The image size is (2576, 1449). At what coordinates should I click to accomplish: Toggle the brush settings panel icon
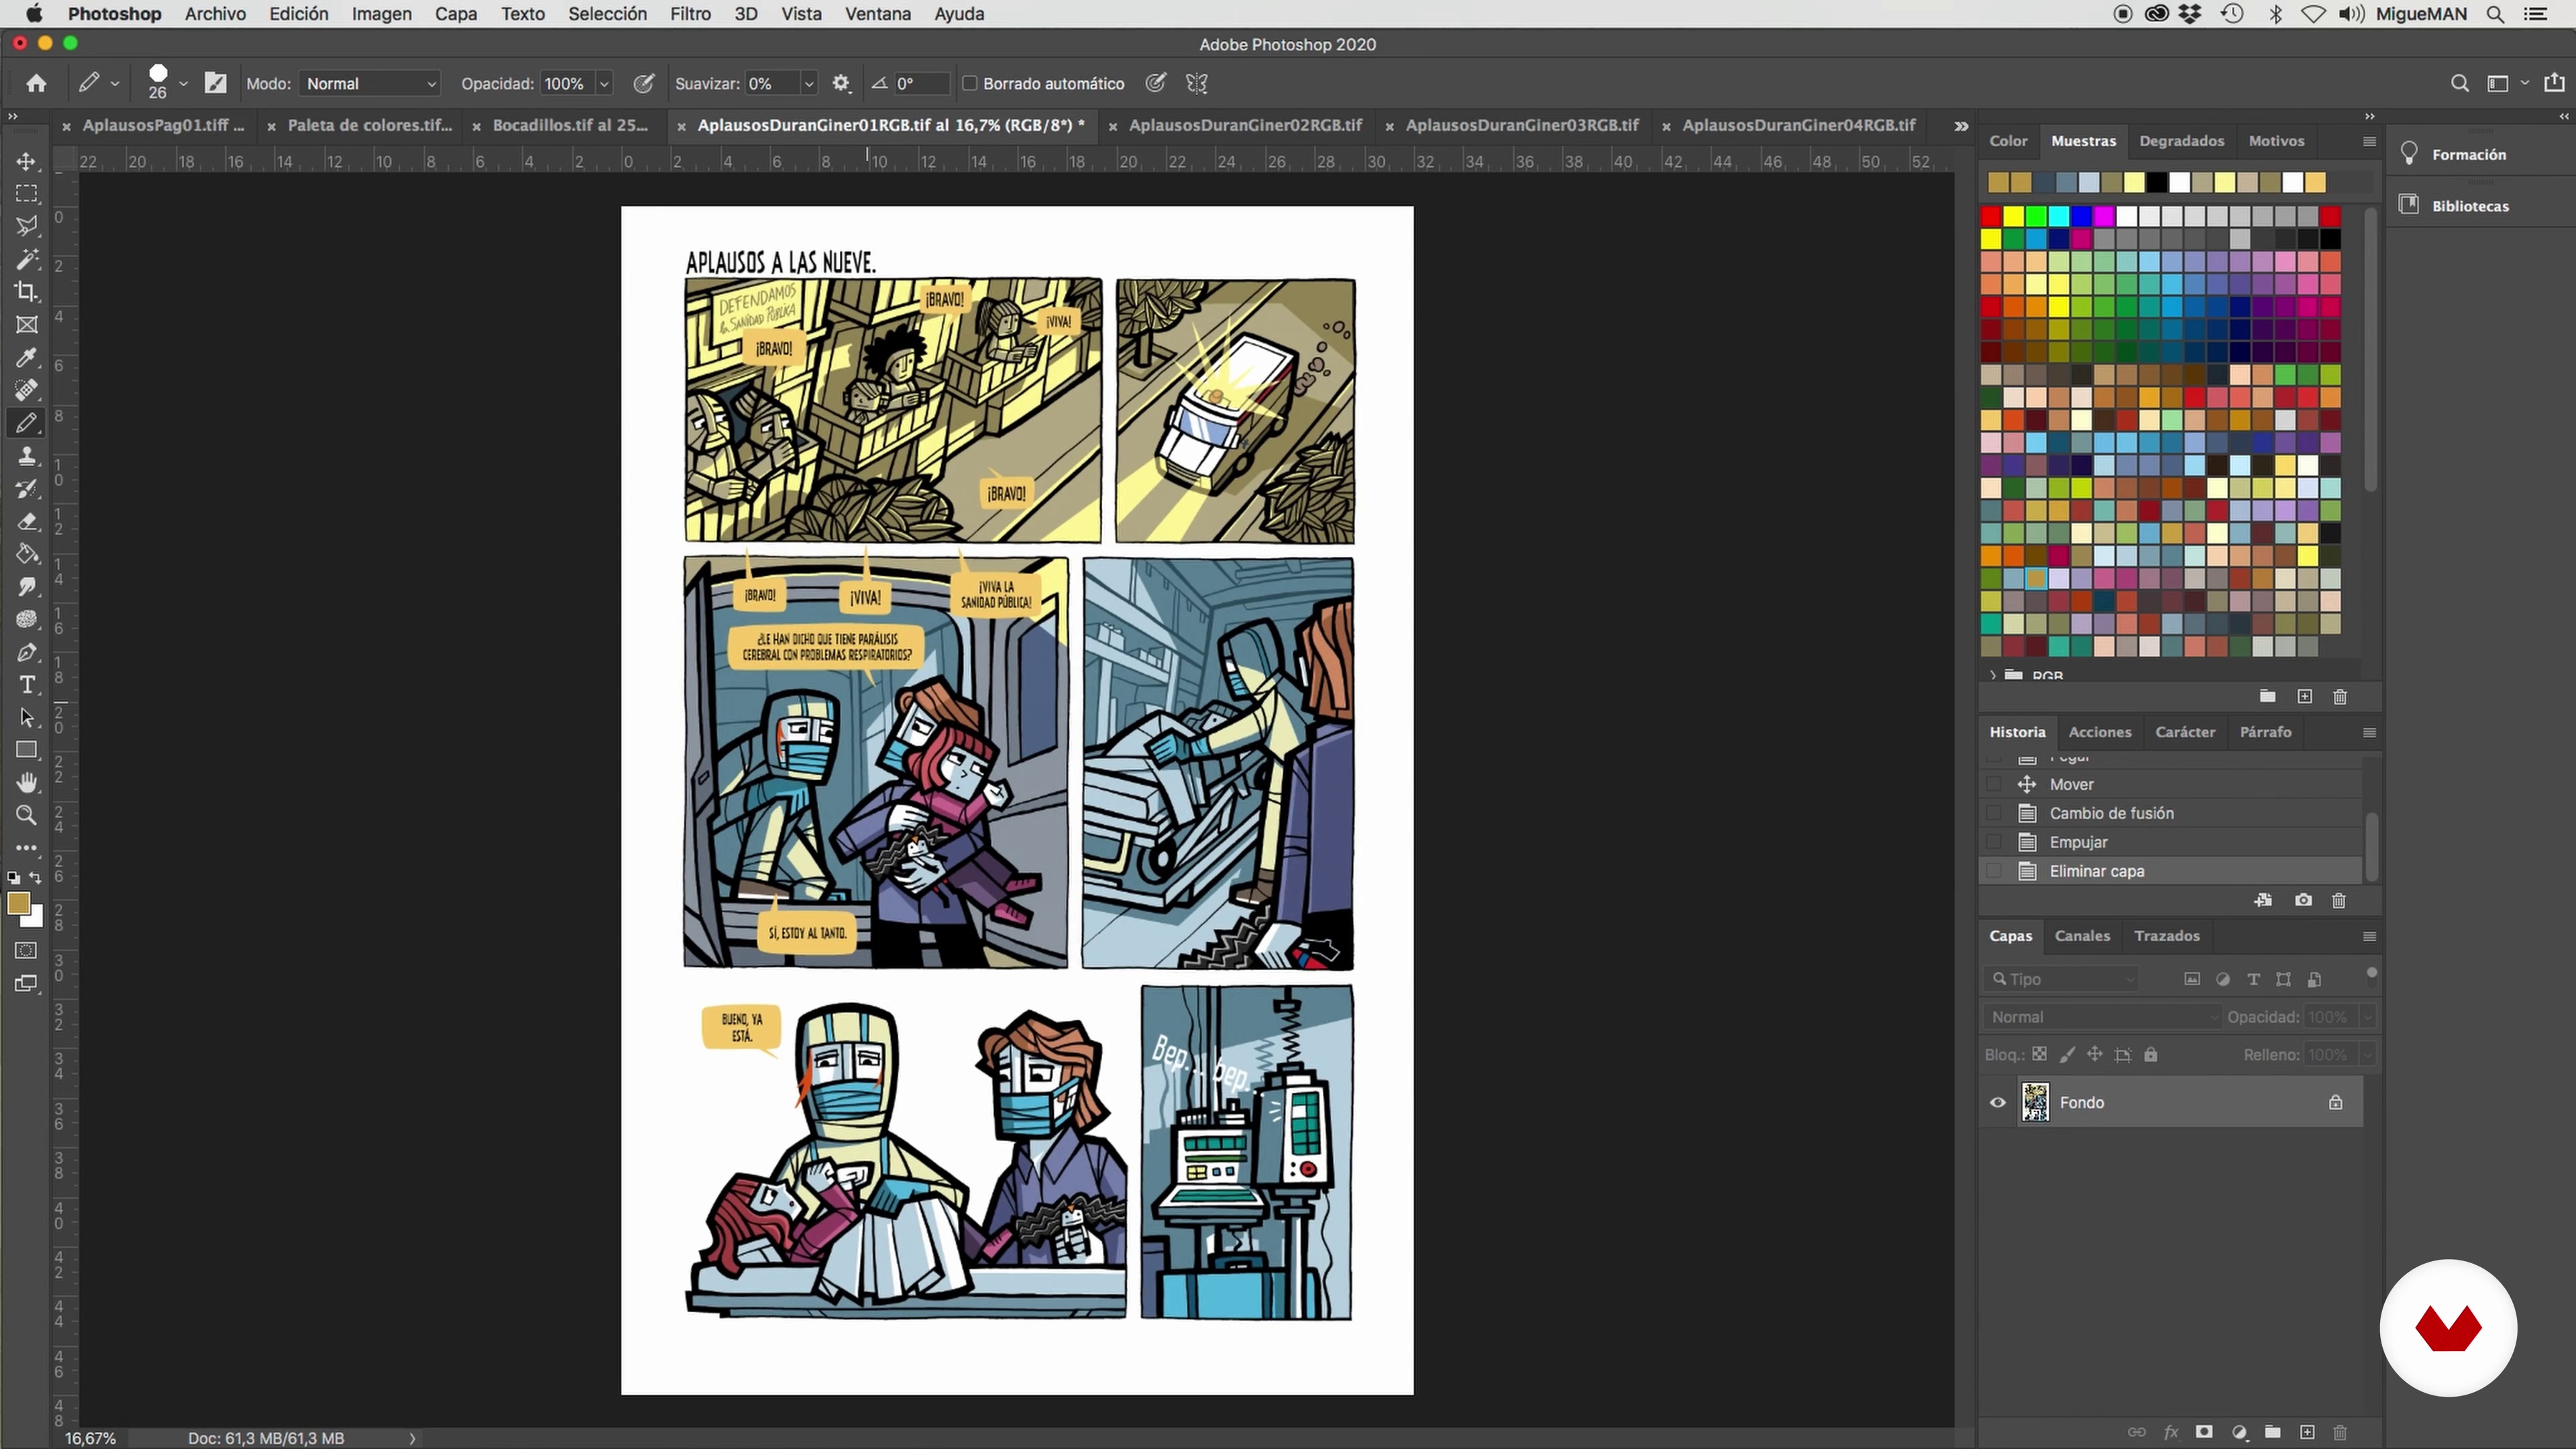pyautogui.click(x=215, y=83)
